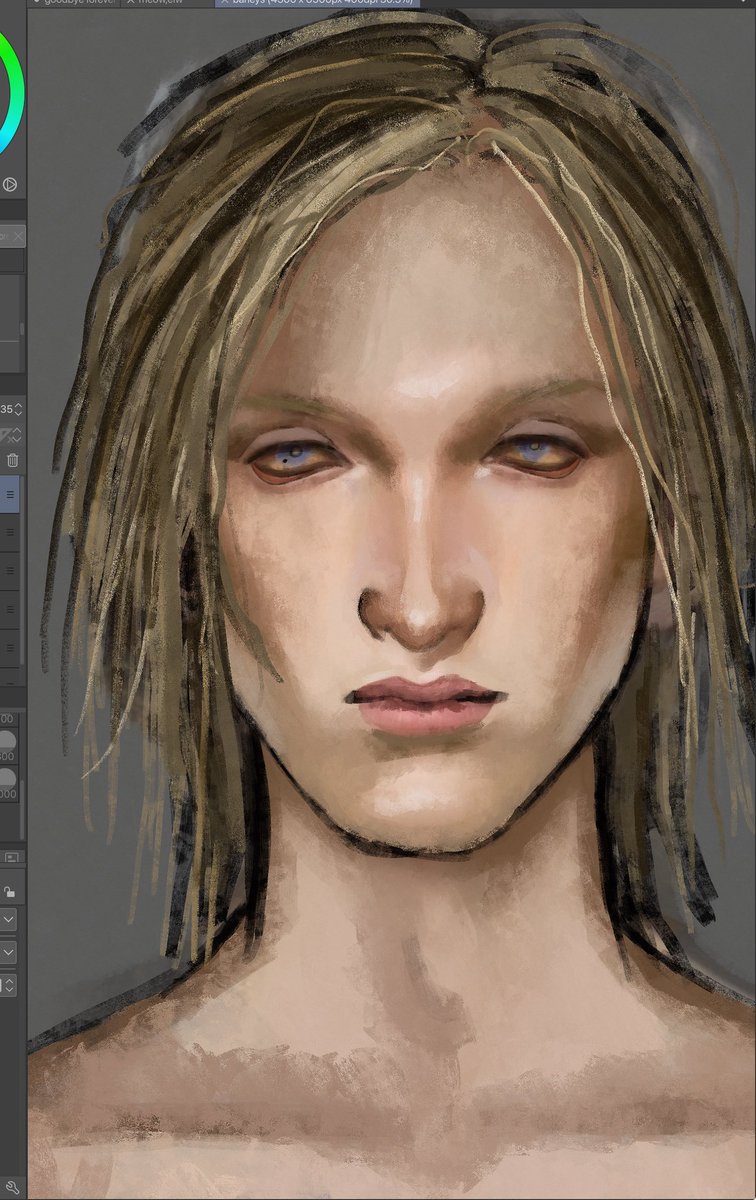
Task: Open the first dropdown below the lock icon
Action: 8,920
